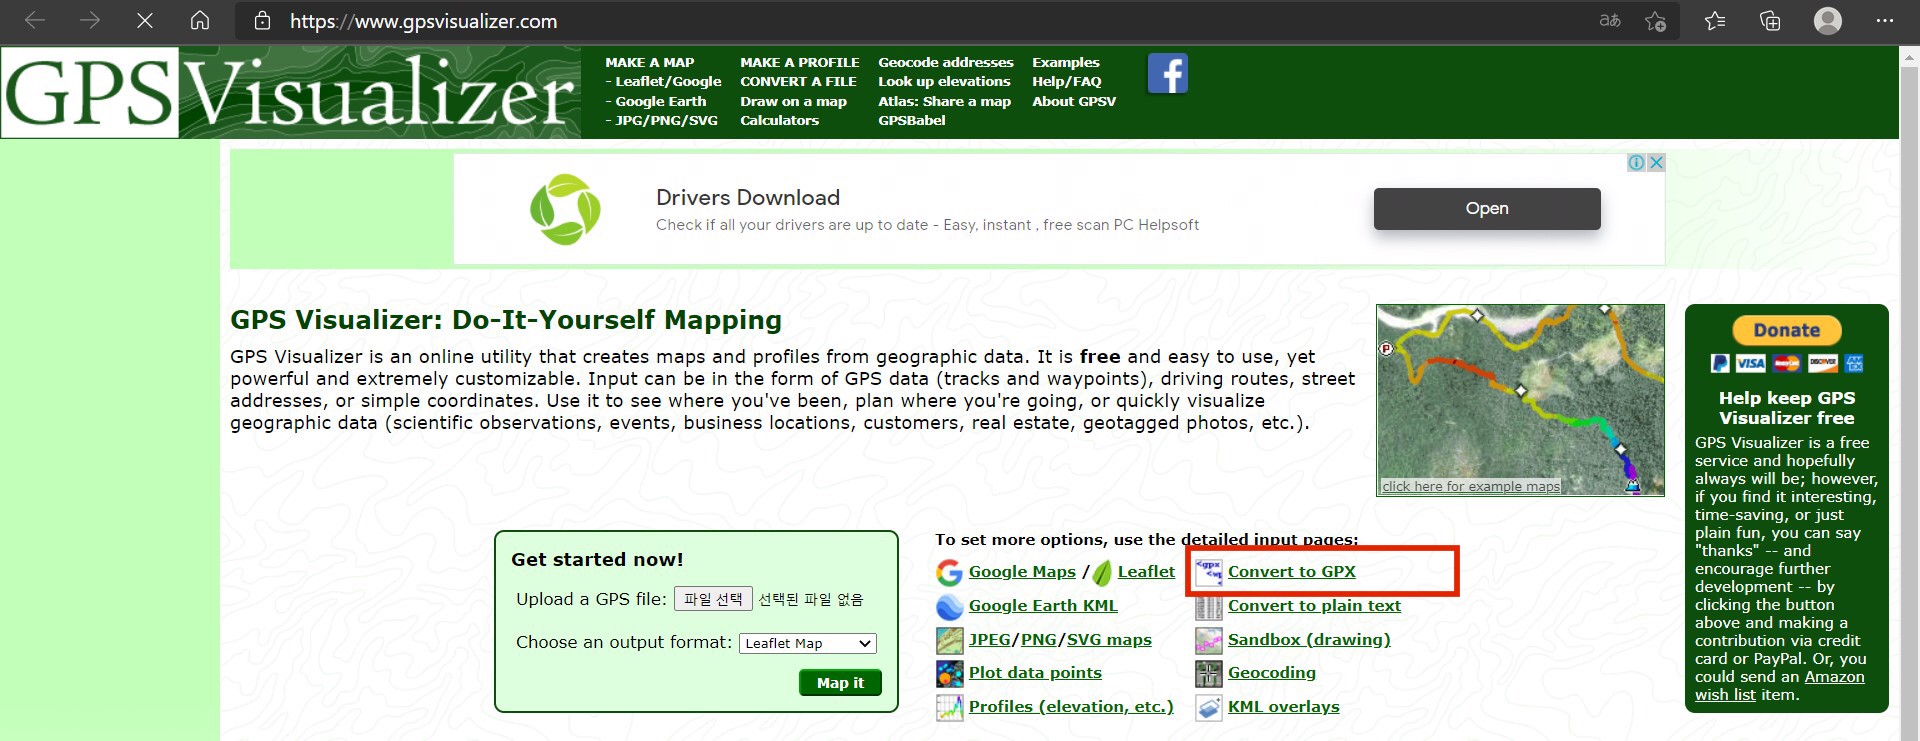
Task: Open the favorites list icon
Action: coord(1715,21)
